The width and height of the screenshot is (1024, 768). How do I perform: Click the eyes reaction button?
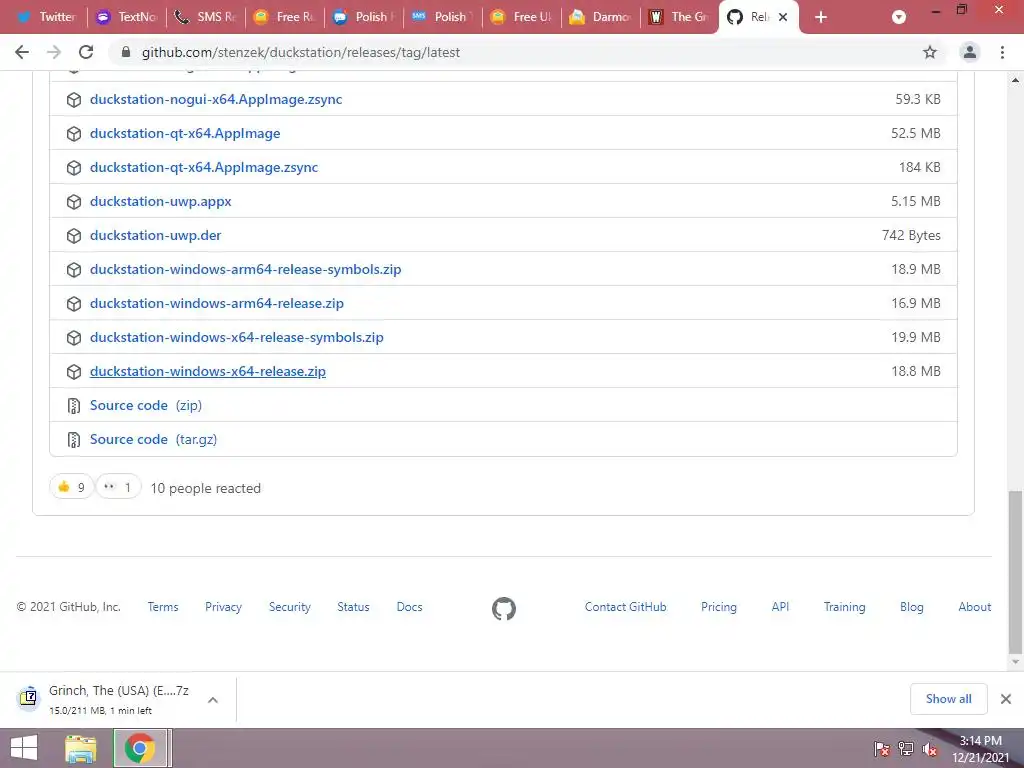click(118, 487)
